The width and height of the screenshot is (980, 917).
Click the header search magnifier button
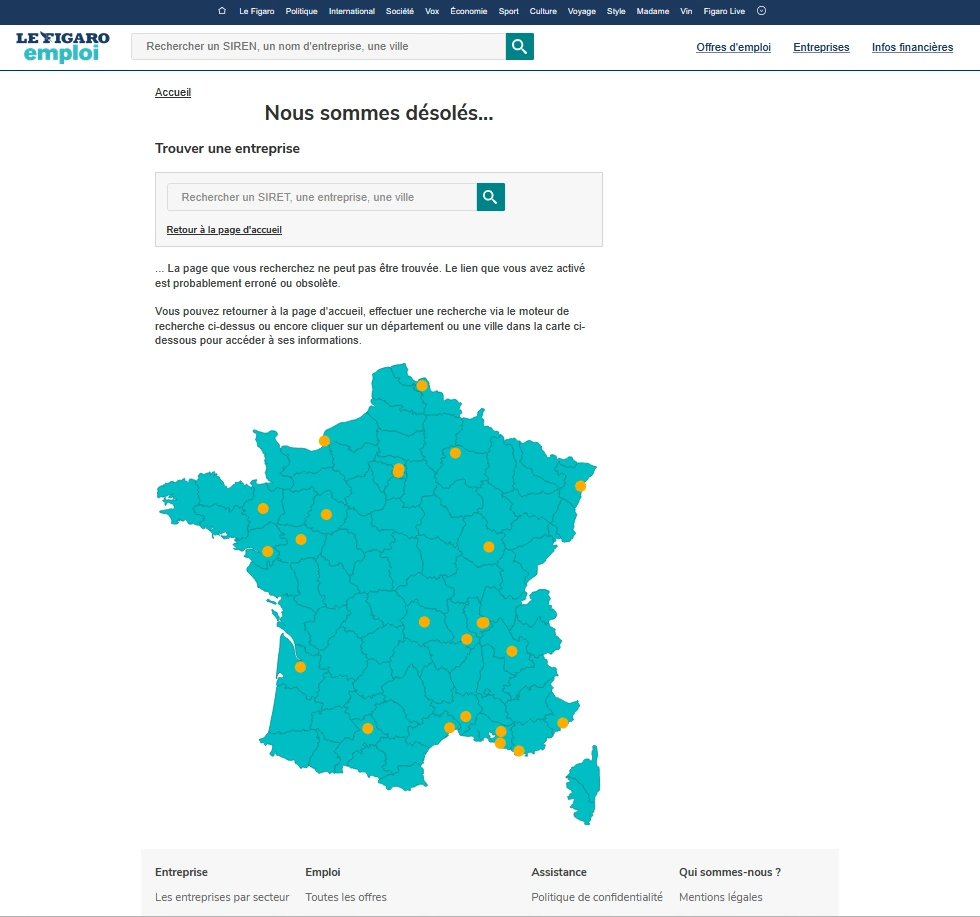[519, 46]
